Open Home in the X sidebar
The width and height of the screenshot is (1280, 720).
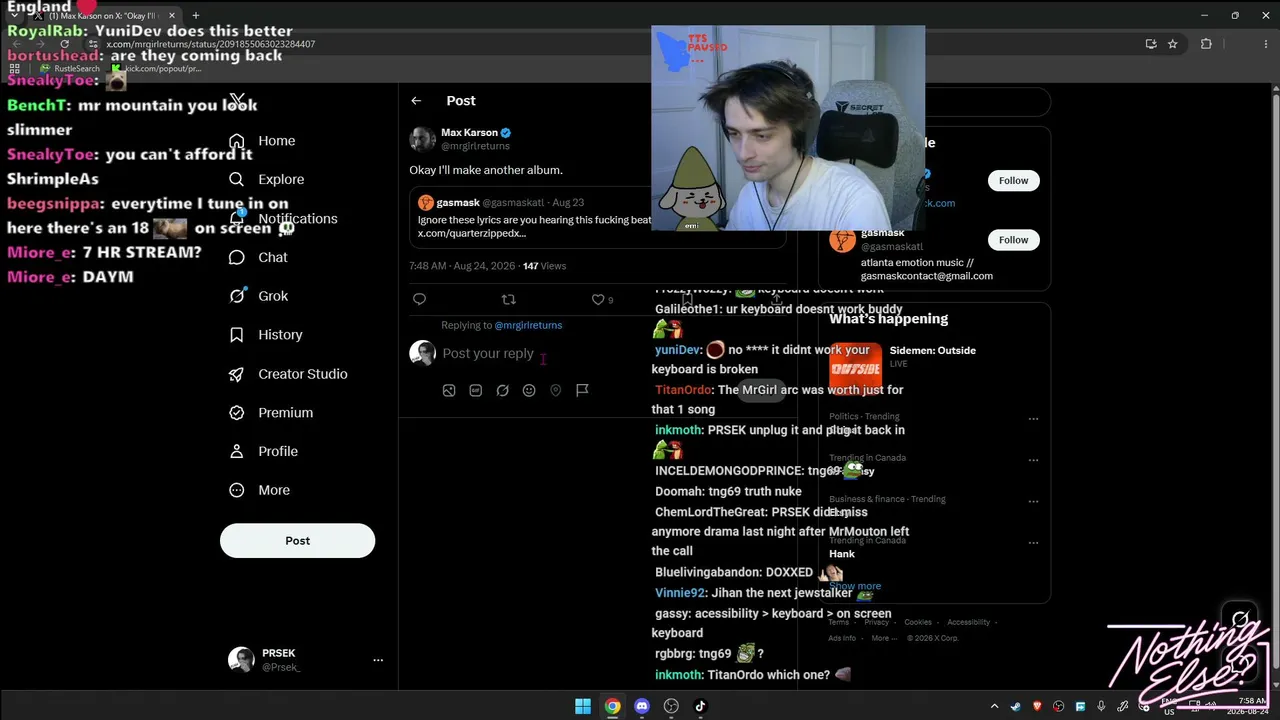tap(262, 141)
